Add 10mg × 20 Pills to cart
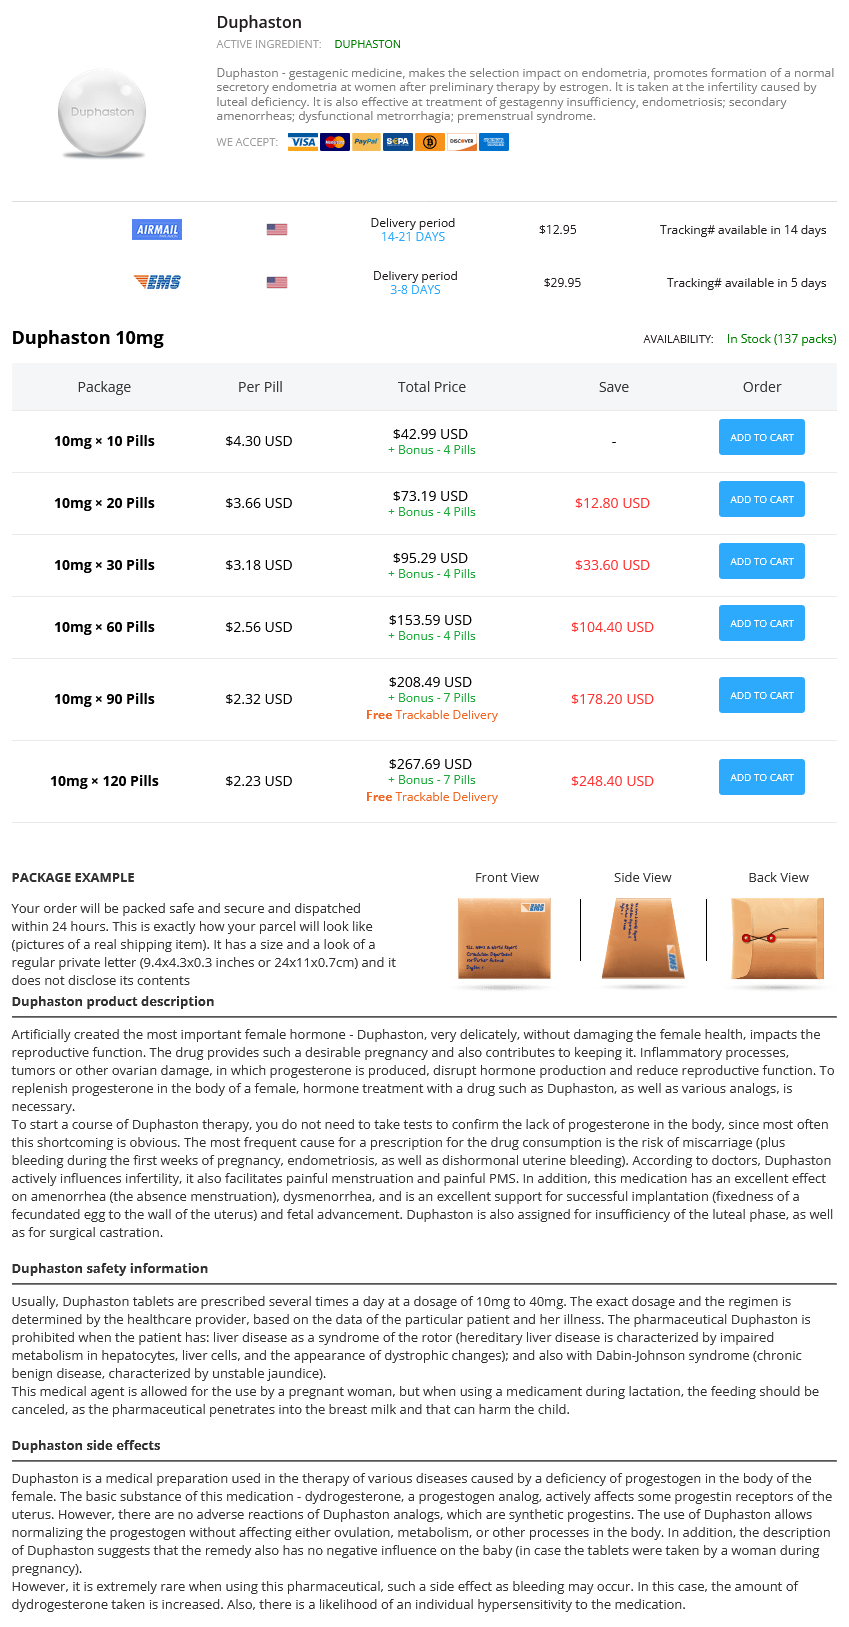 (x=761, y=500)
